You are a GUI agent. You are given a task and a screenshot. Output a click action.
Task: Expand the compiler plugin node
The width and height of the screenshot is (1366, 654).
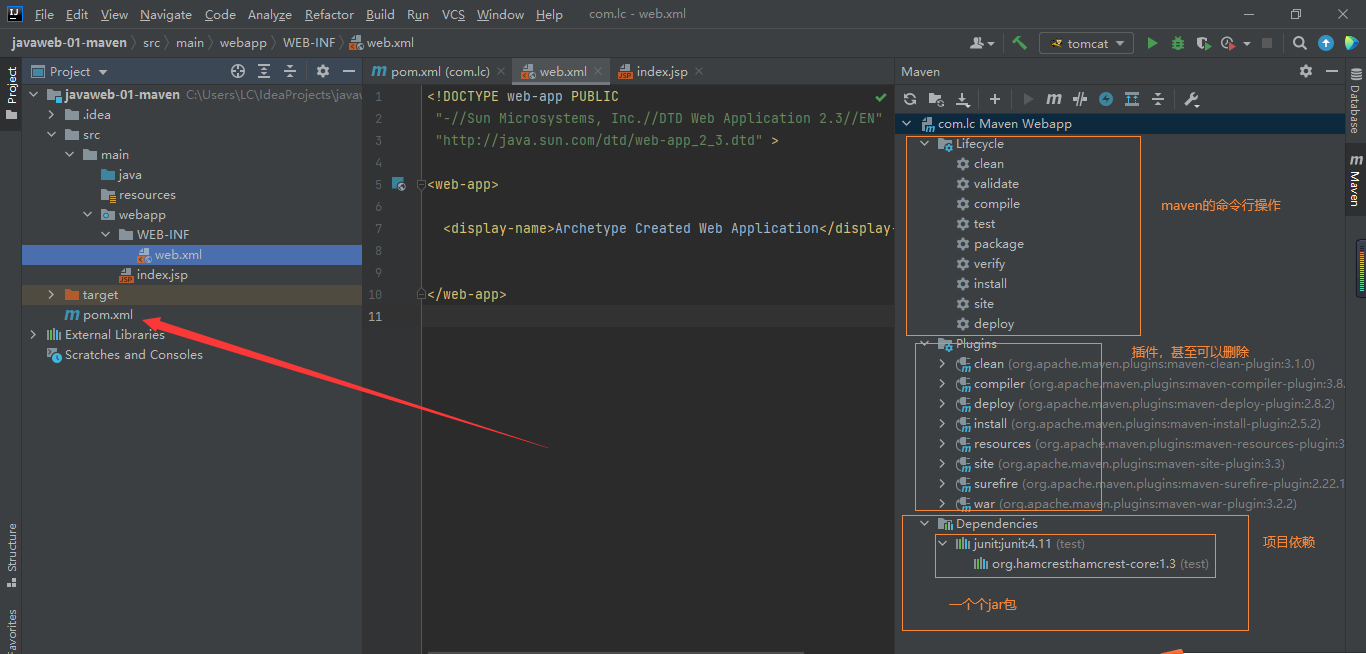[942, 384]
